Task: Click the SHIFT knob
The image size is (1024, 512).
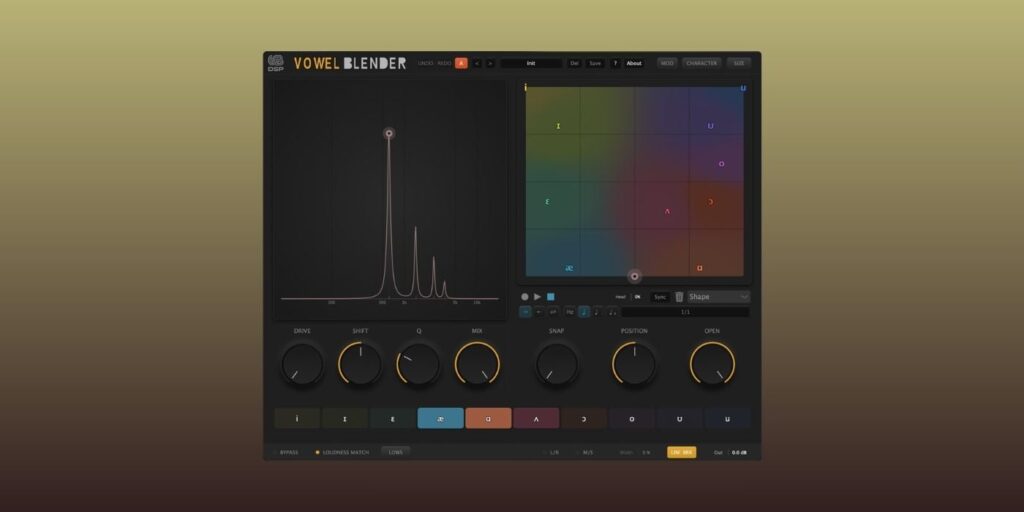Action: pyautogui.click(x=360, y=364)
